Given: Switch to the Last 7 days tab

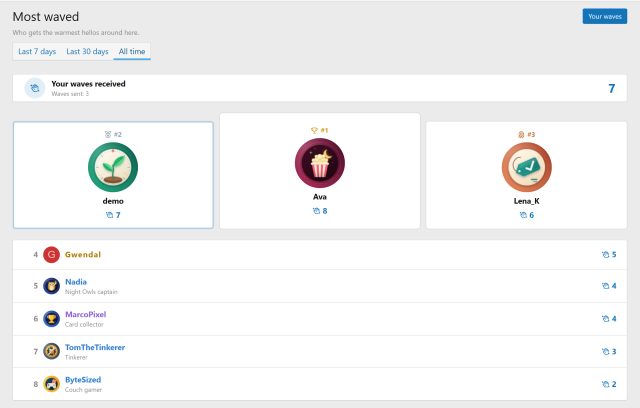Looking at the screenshot, I should (37, 51).
